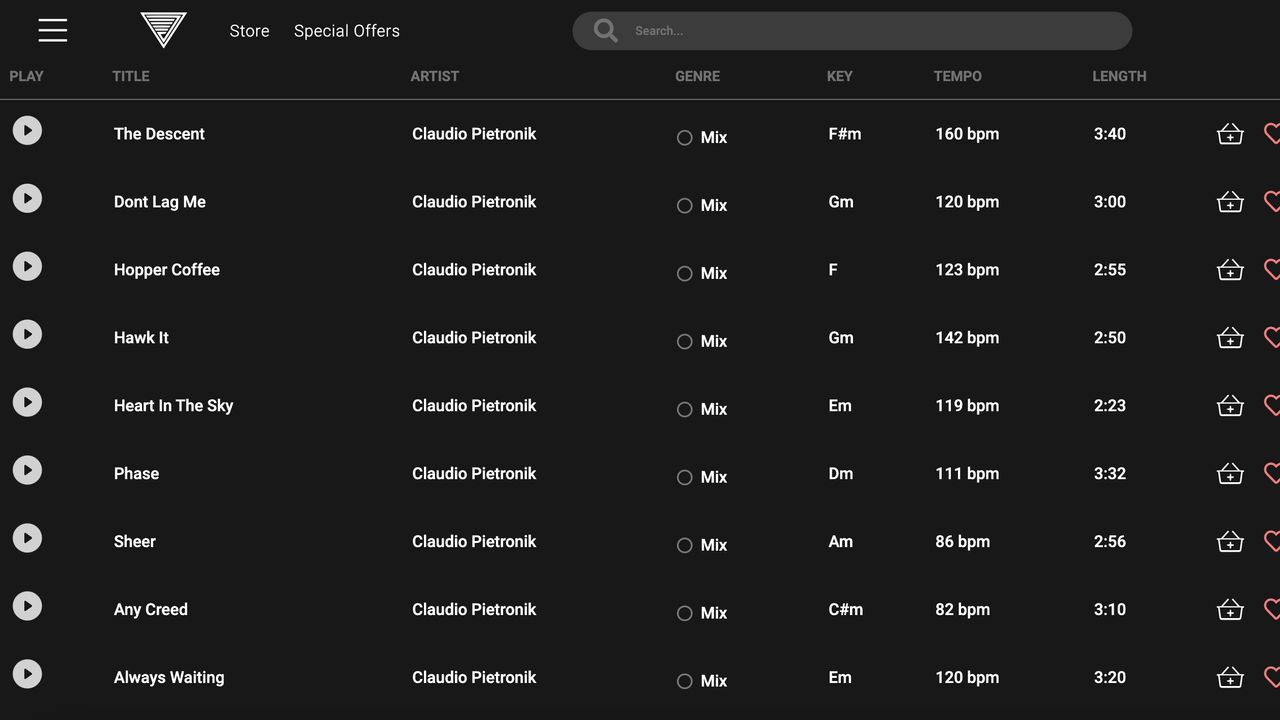The image size is (1280, 720).
Task: Favorite the Heart In The Sky track
Action: (x=1272, y=405)
